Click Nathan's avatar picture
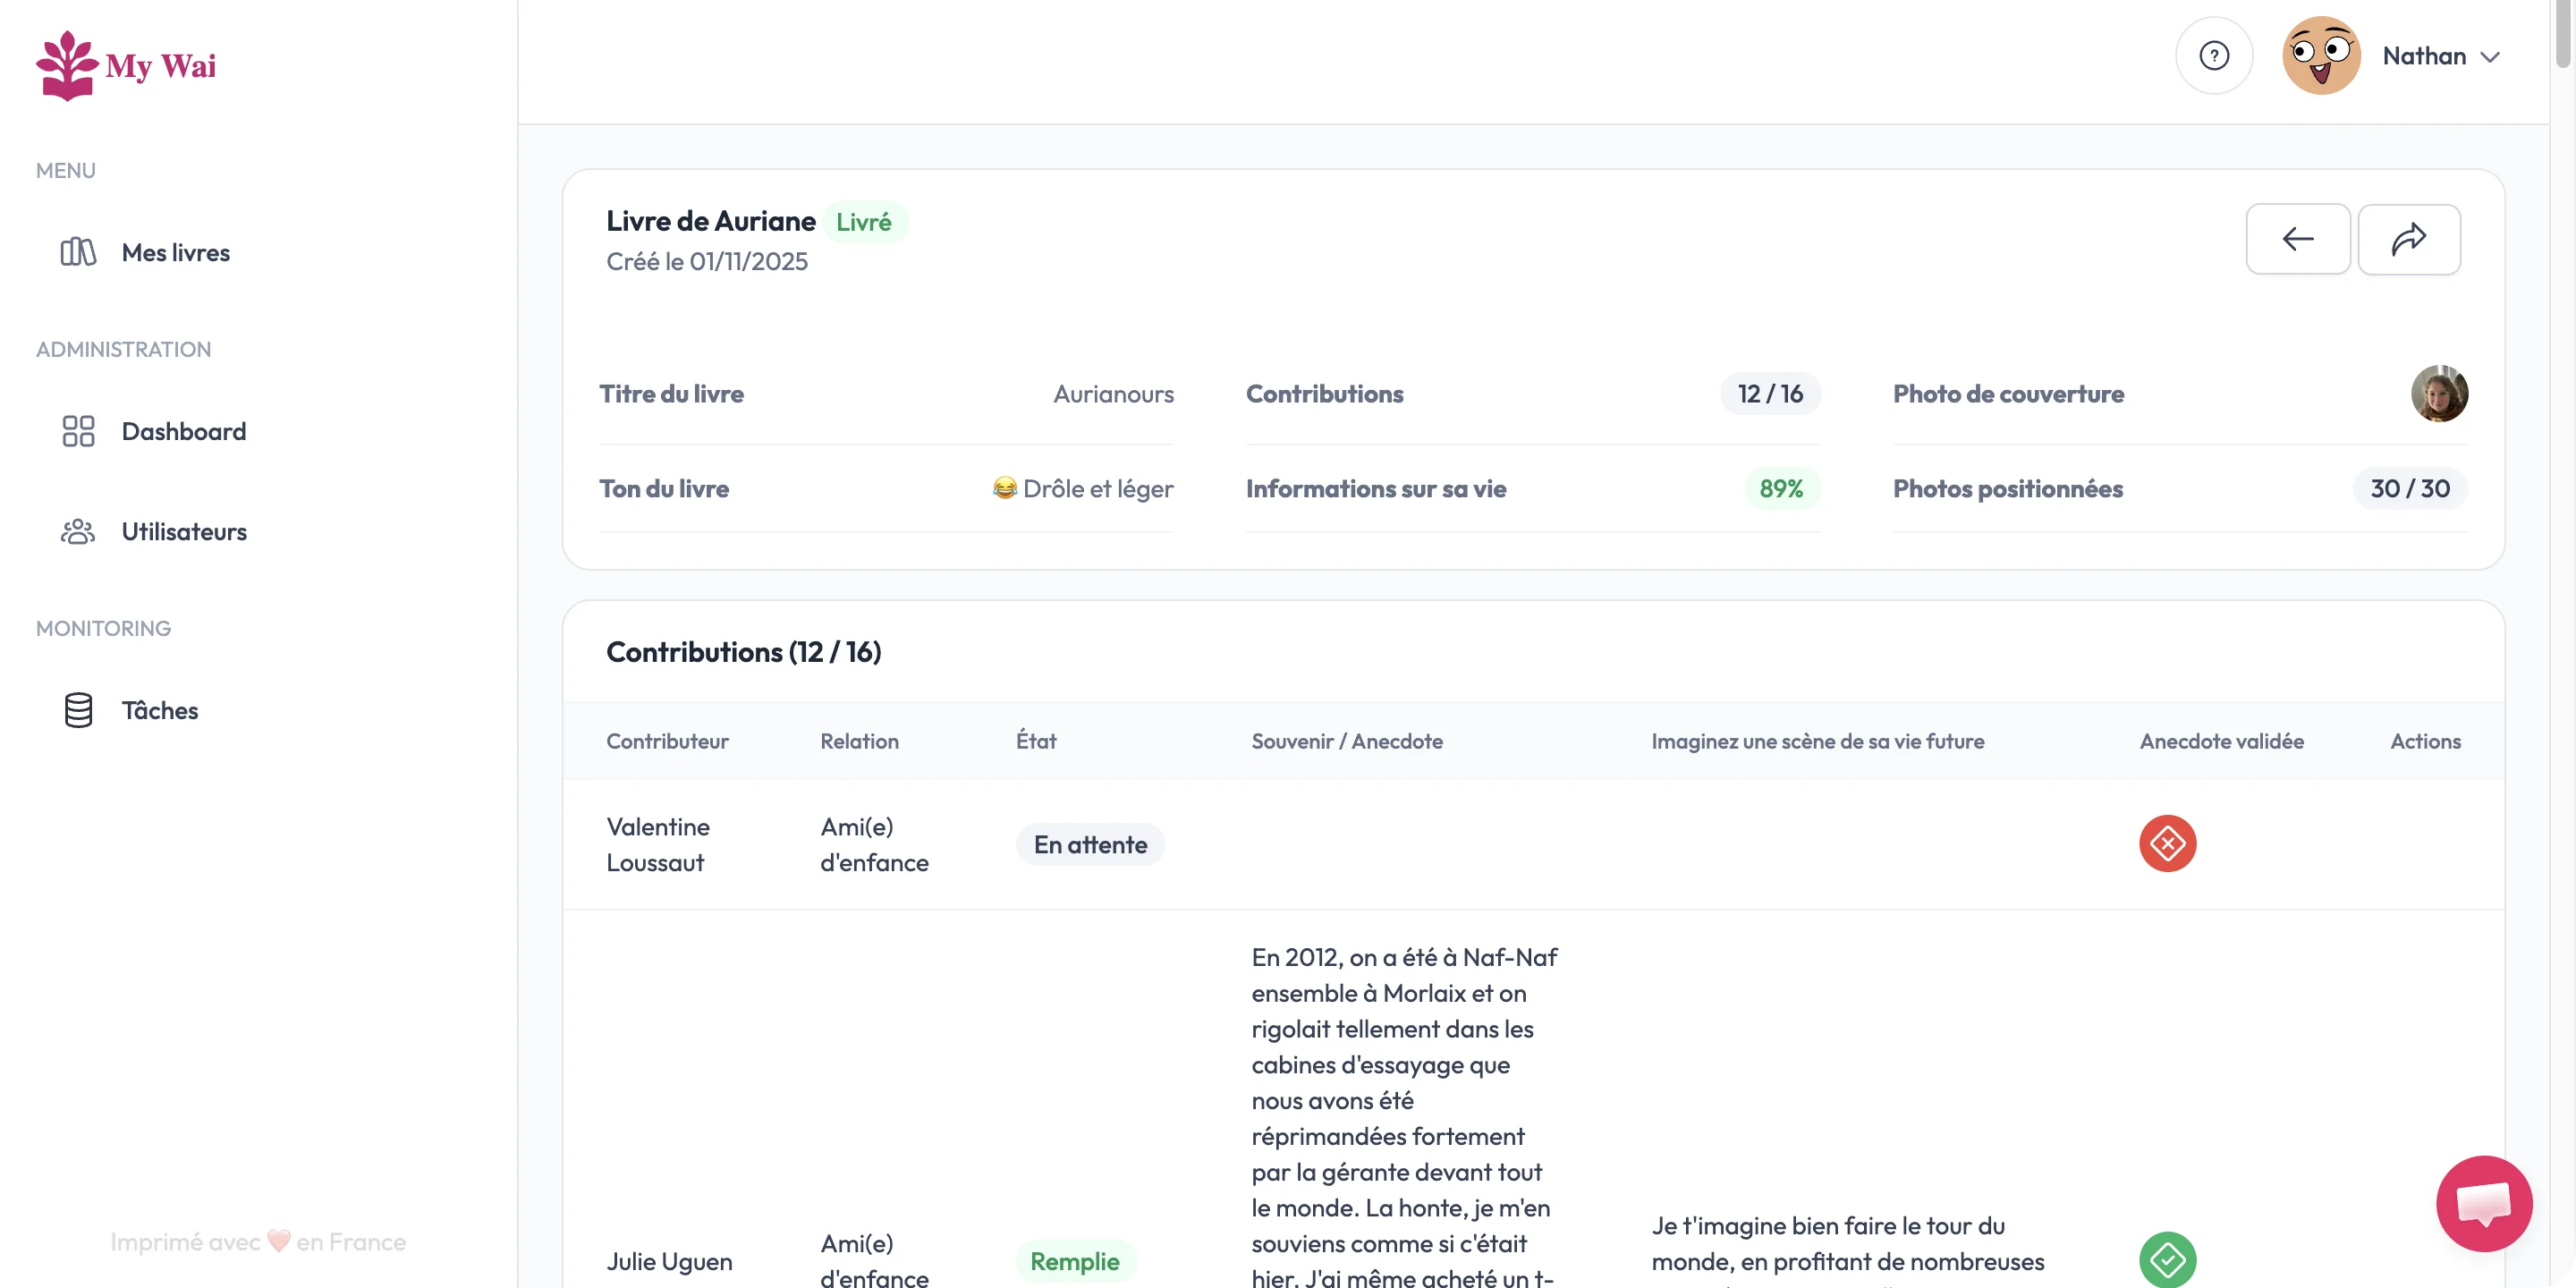 coord(2321,56)
